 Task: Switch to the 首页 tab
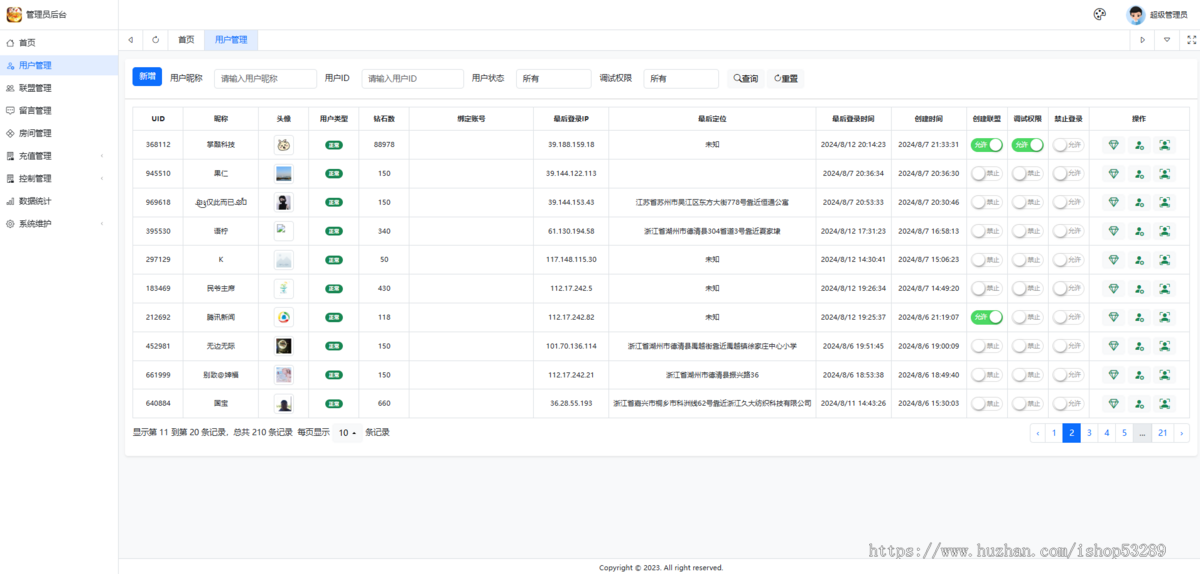(186, 40)
